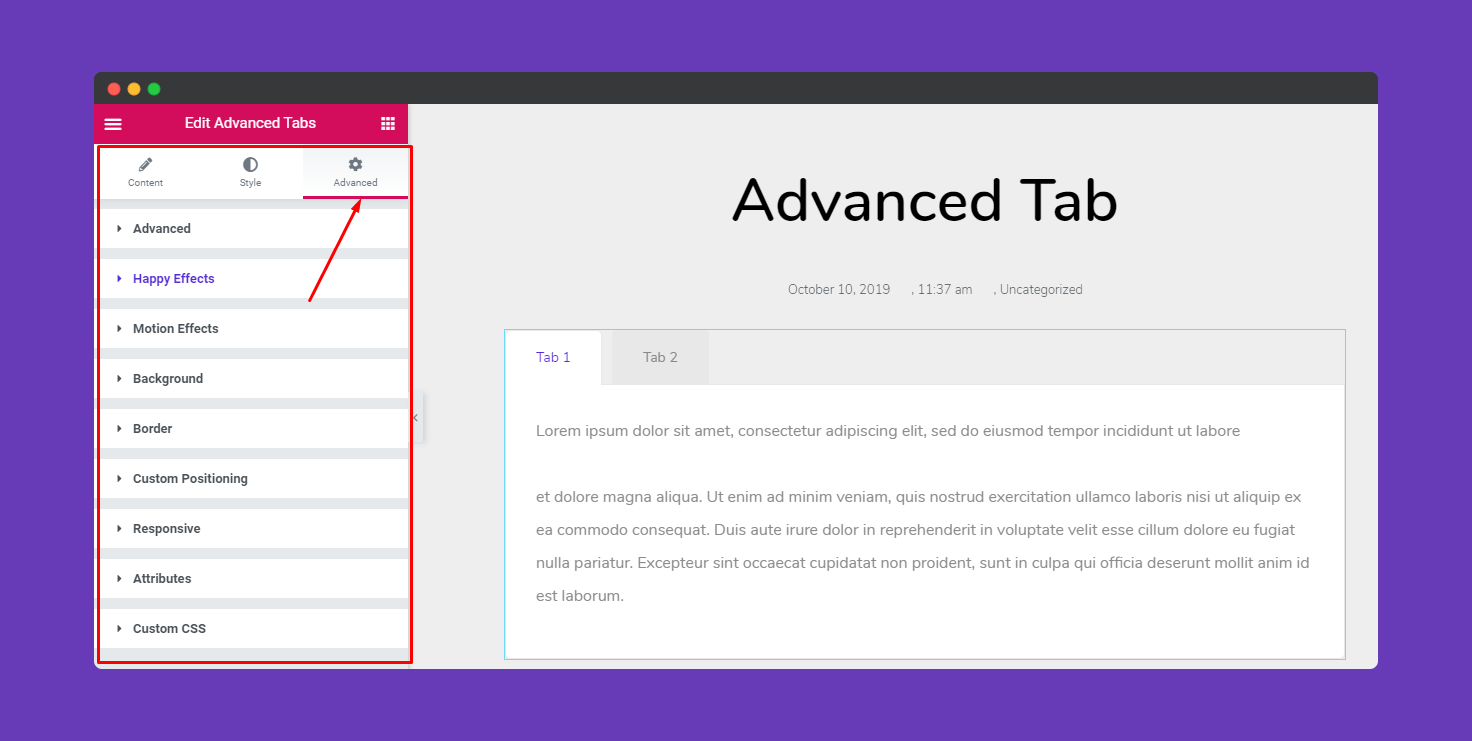Click the Custom Positioning section title
Image resolution: width=1472 pixels, height=741 pixels.
190,479
